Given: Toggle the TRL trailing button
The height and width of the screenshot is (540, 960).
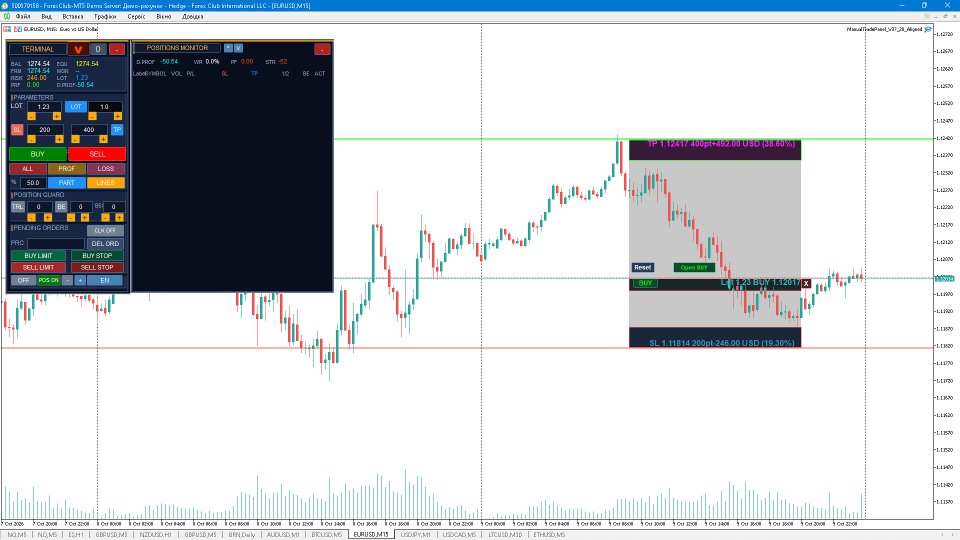Looking at the screenshot, I should [x=17, y=207].
